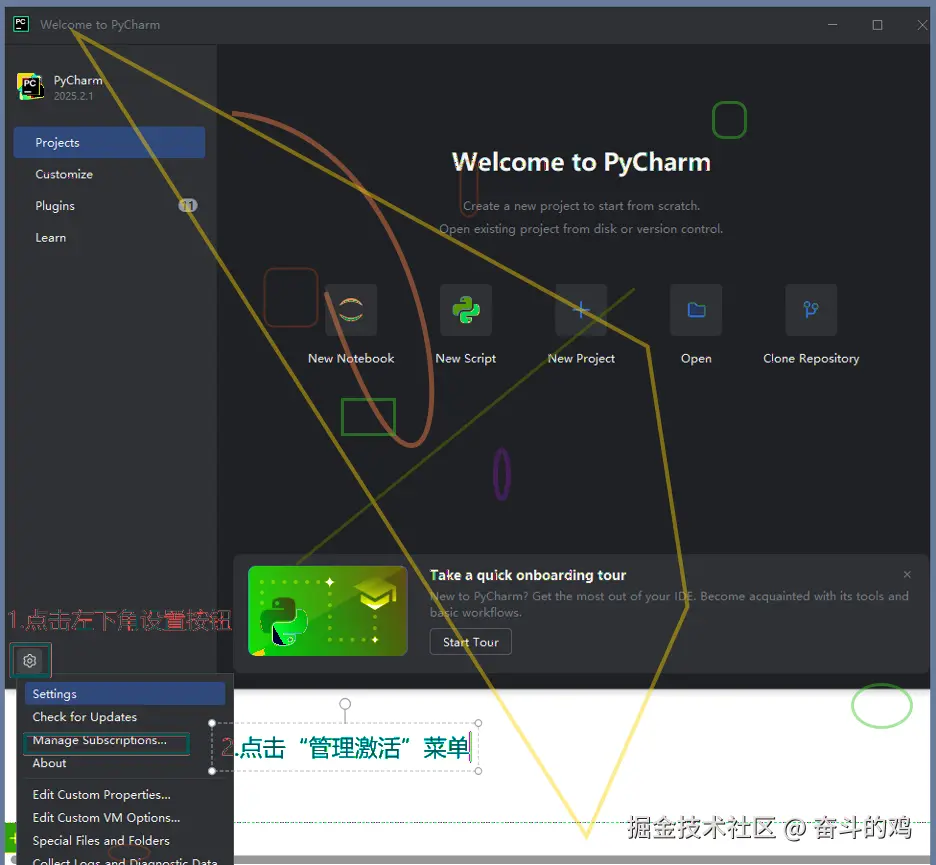Click the onboarding tour thumbnail image
Screen dimensions: 936x865
[x=328, y=611]
